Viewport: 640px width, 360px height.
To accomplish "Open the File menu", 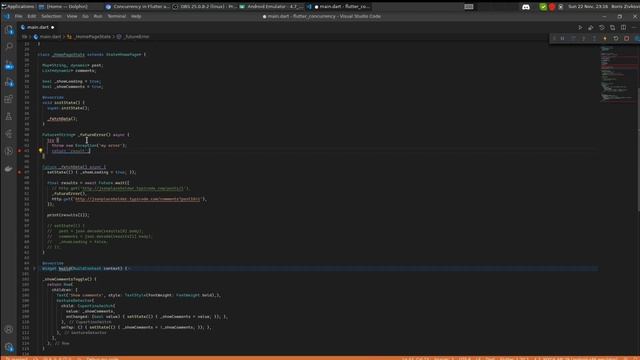I will click(18, 16).
